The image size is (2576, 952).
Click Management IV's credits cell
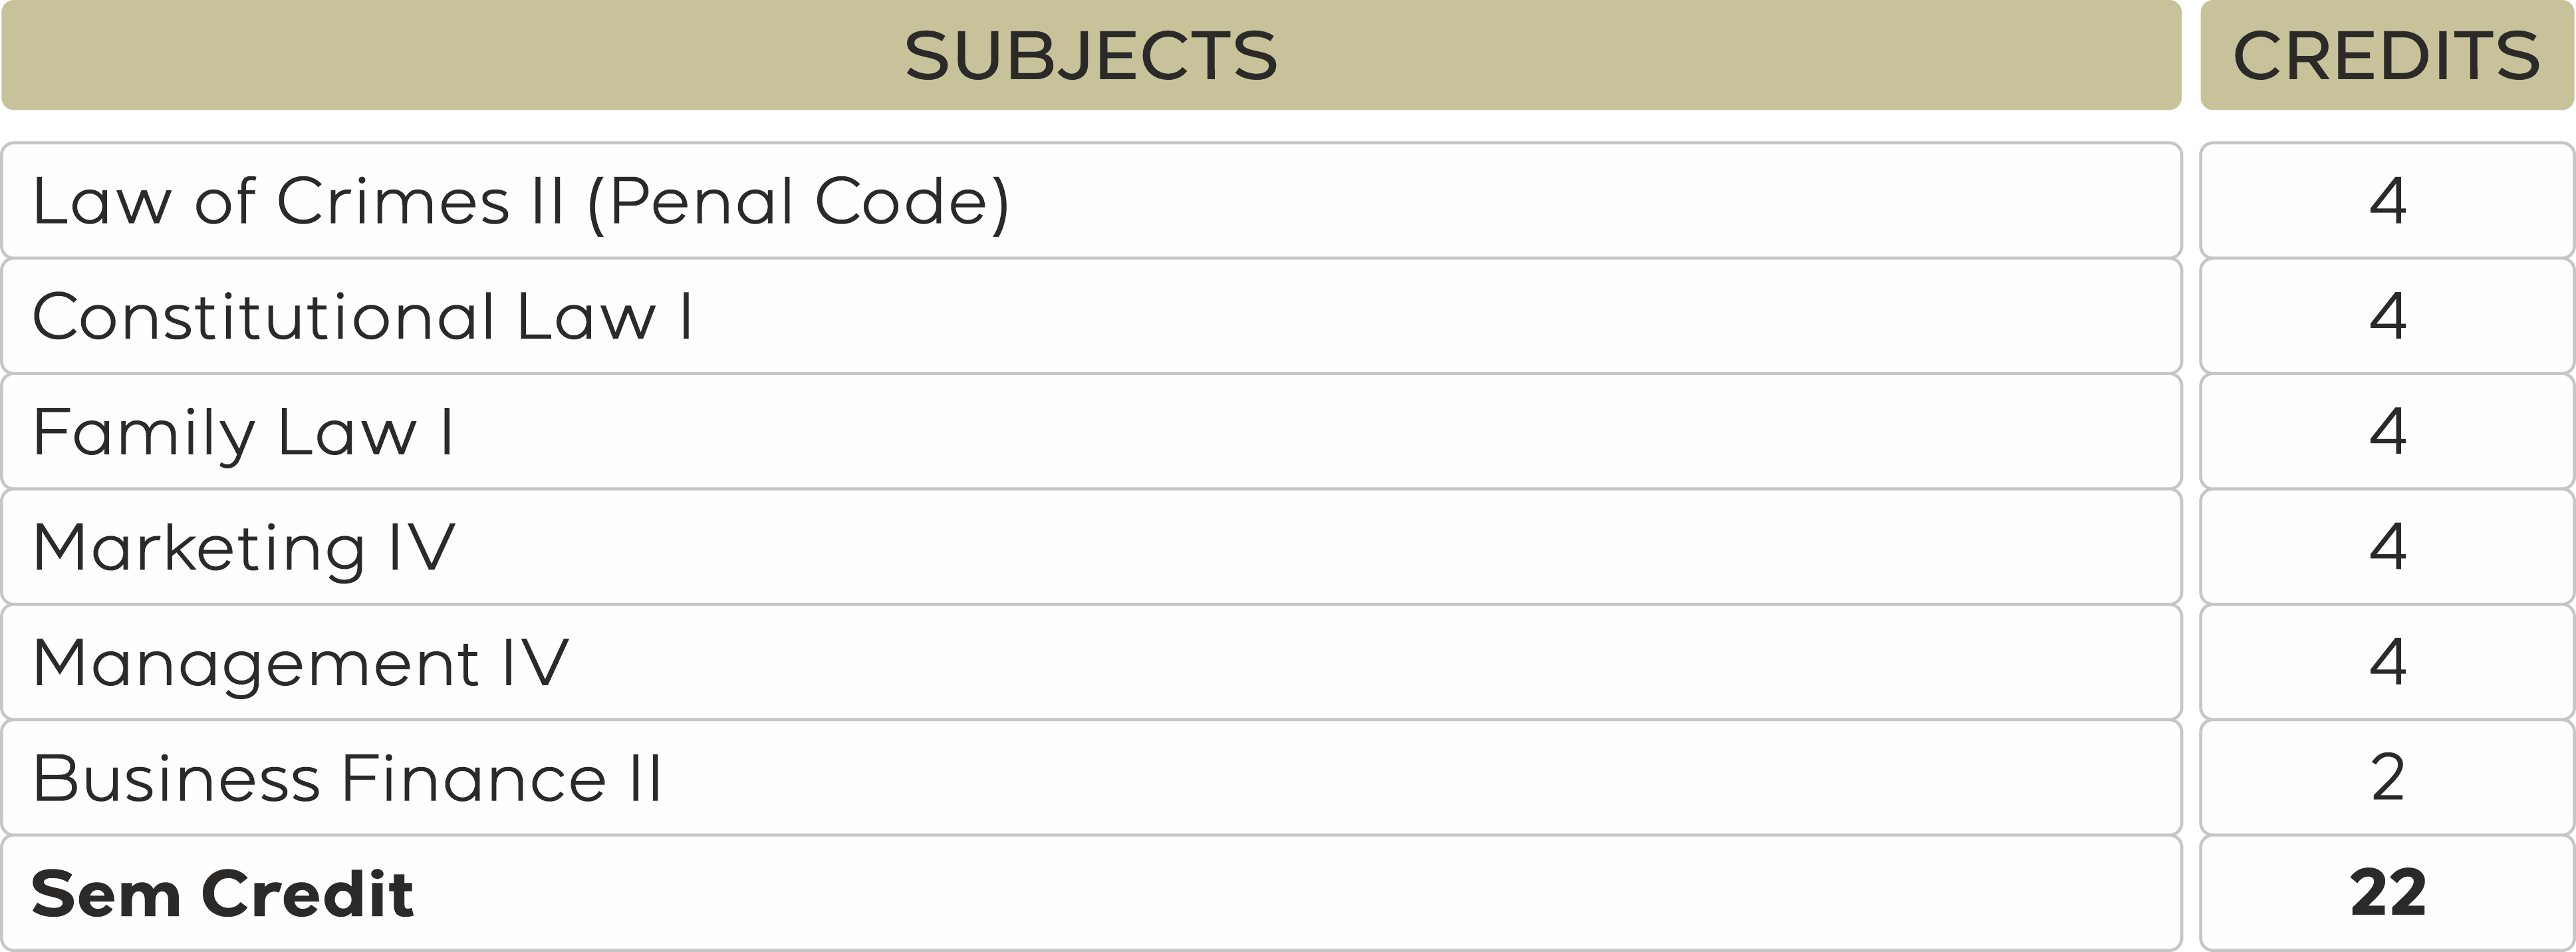(2387, 663)
